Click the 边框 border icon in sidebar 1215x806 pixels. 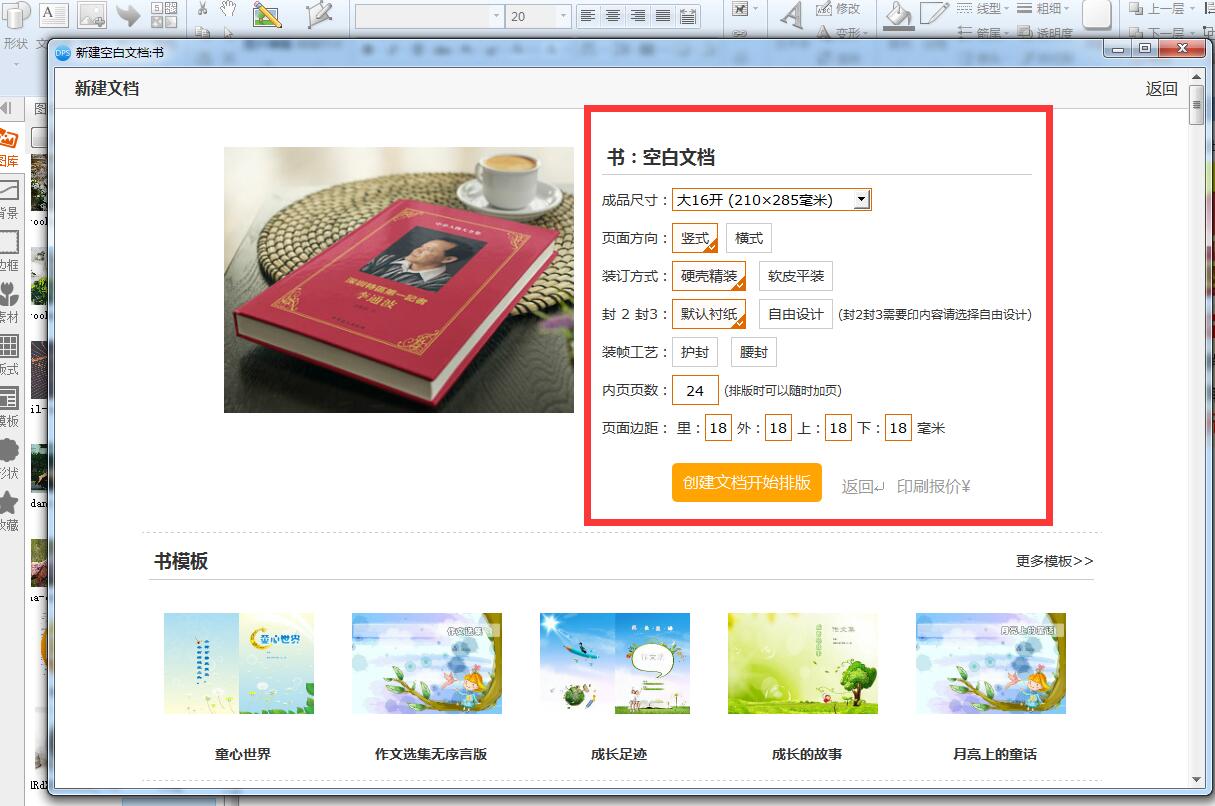[9, 243]
